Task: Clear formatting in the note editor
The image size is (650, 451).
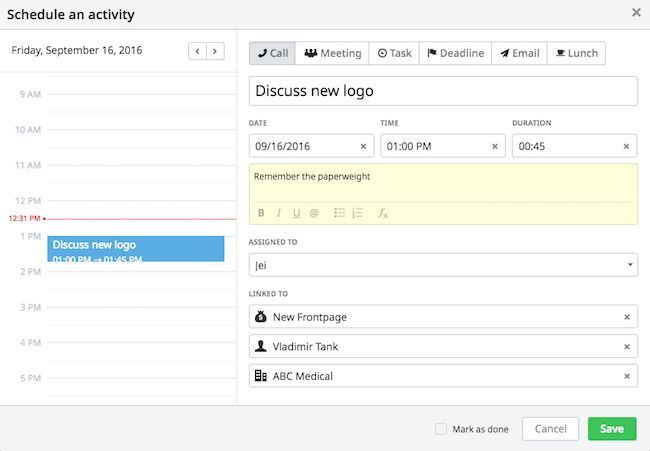Action: [383, 213]
